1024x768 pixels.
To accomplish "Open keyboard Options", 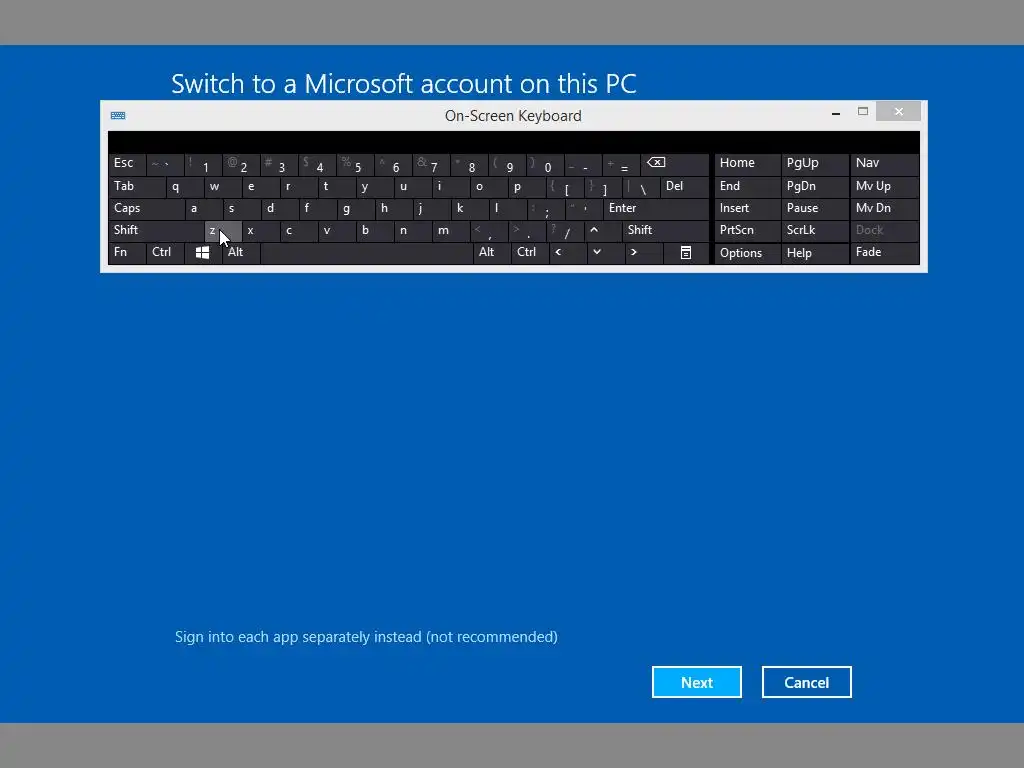I will [747, 253].
